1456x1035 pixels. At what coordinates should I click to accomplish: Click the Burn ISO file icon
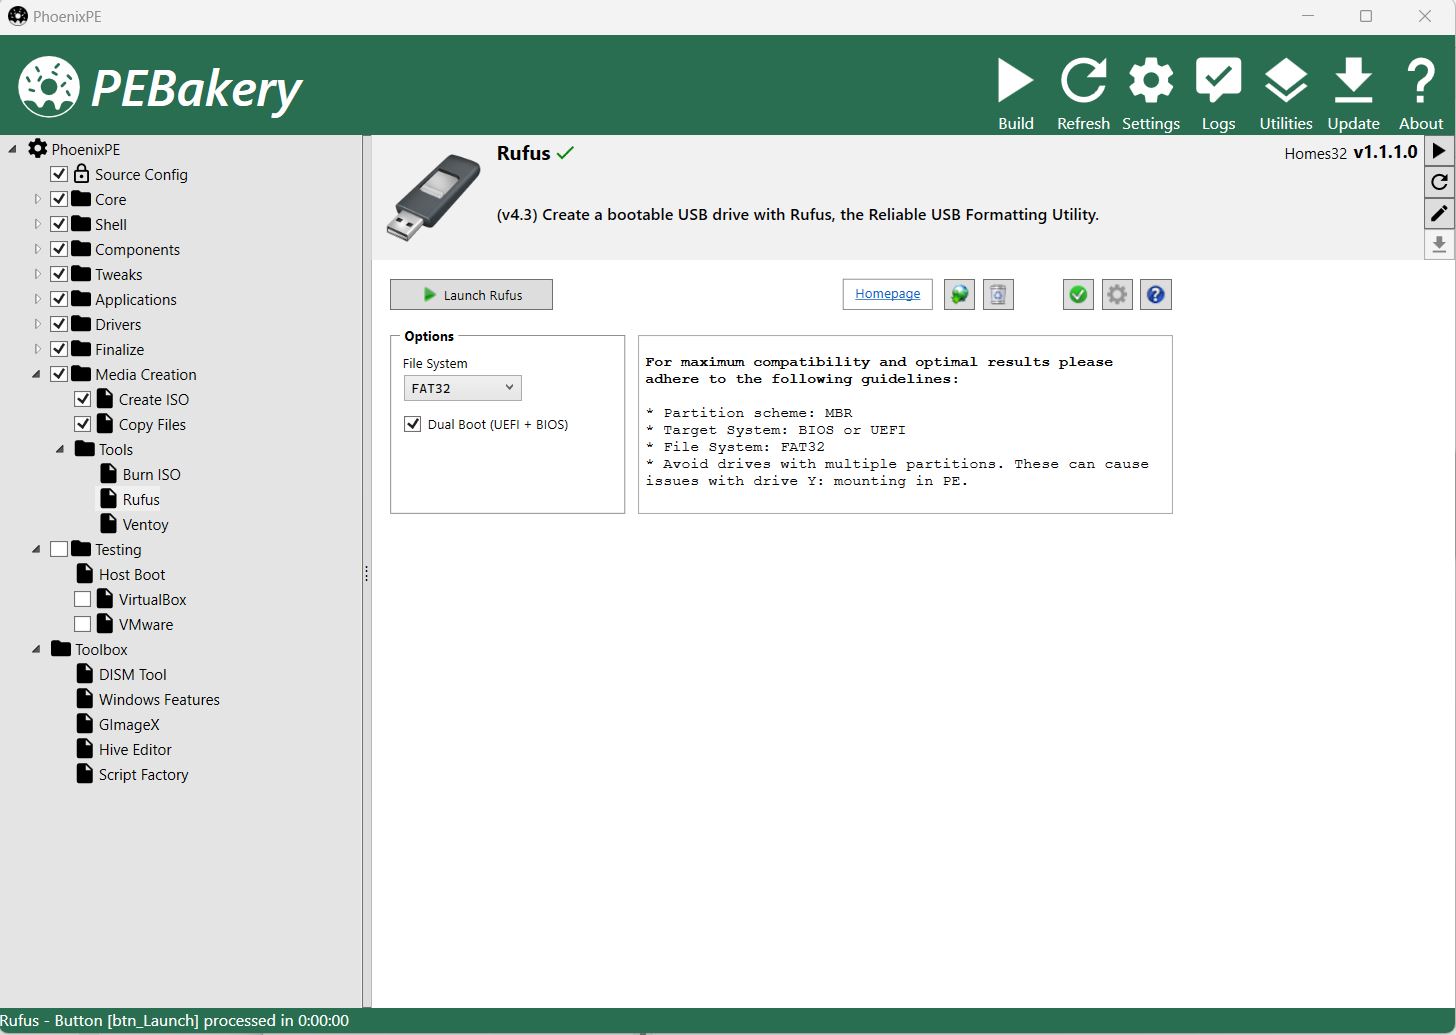coord(109,474)
